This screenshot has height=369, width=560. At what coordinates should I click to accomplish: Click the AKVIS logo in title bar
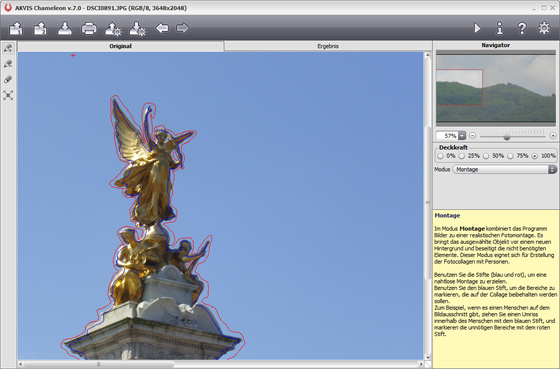point(8,8)
